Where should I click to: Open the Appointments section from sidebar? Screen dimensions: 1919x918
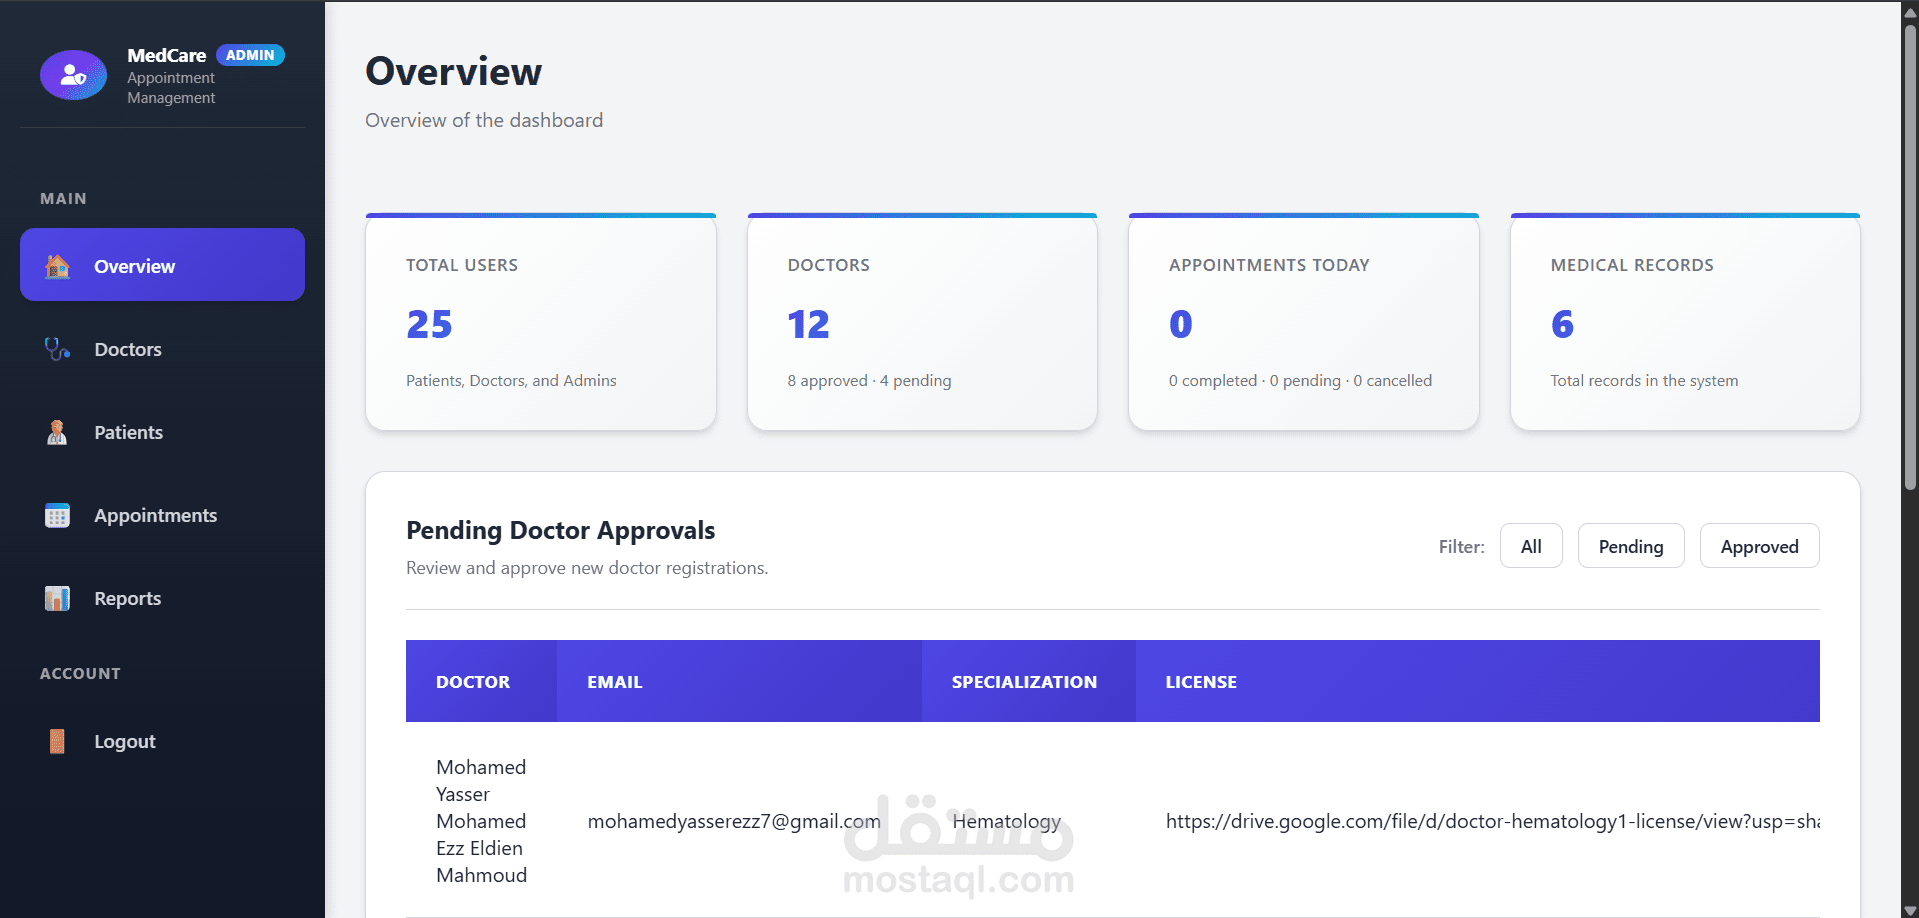(156, 515)
